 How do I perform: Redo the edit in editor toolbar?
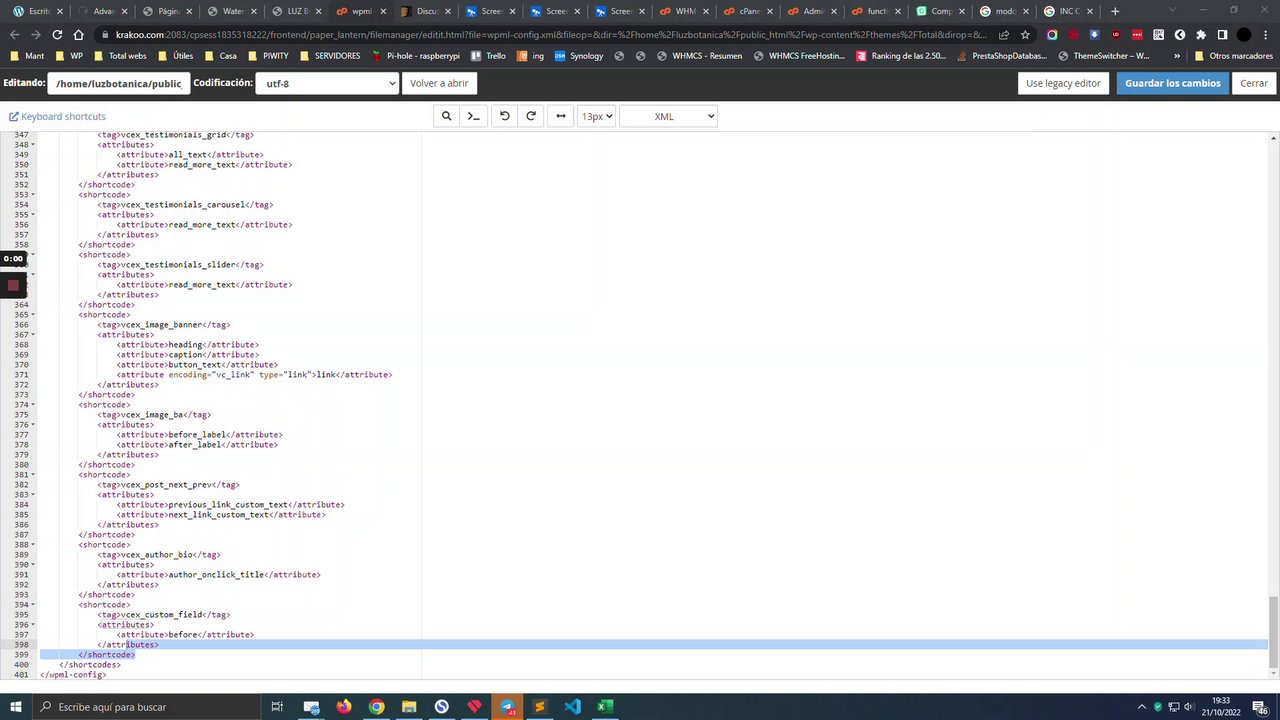click(531, 116)
